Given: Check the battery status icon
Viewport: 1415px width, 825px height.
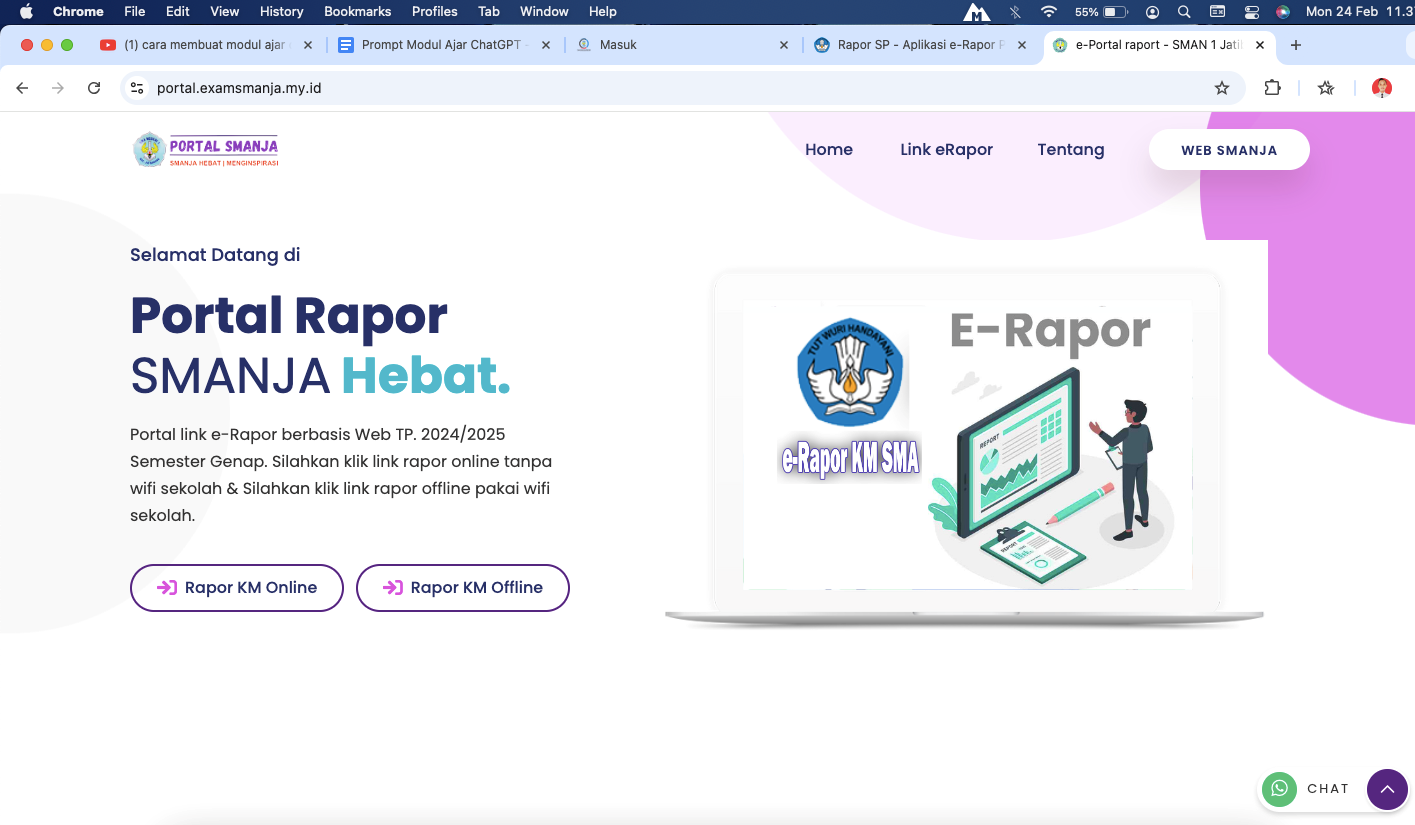Looking at the screenshot, I should click(x=1116, y=12).
